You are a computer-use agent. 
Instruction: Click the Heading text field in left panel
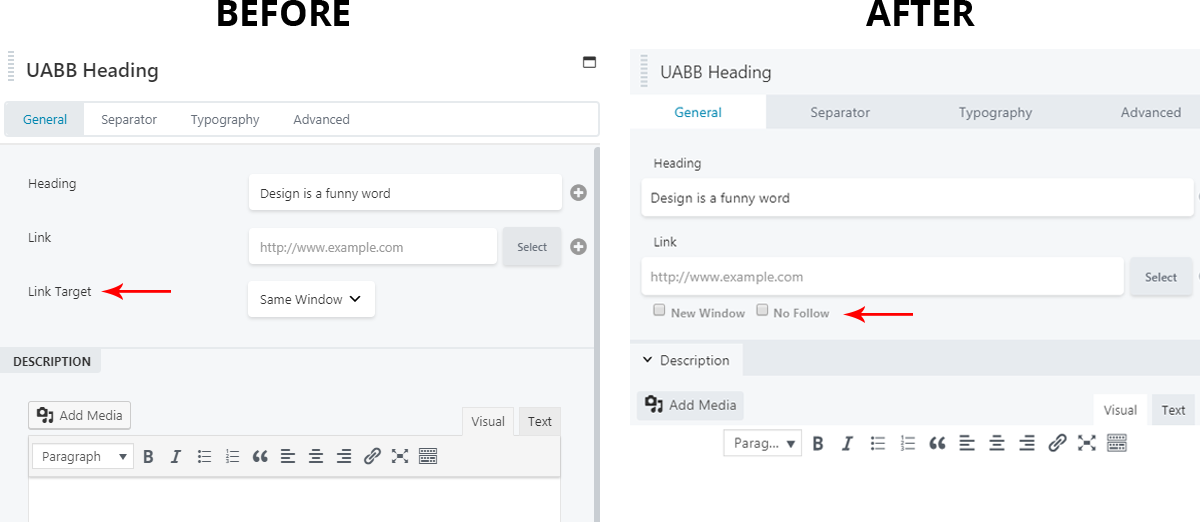[405, 193]
